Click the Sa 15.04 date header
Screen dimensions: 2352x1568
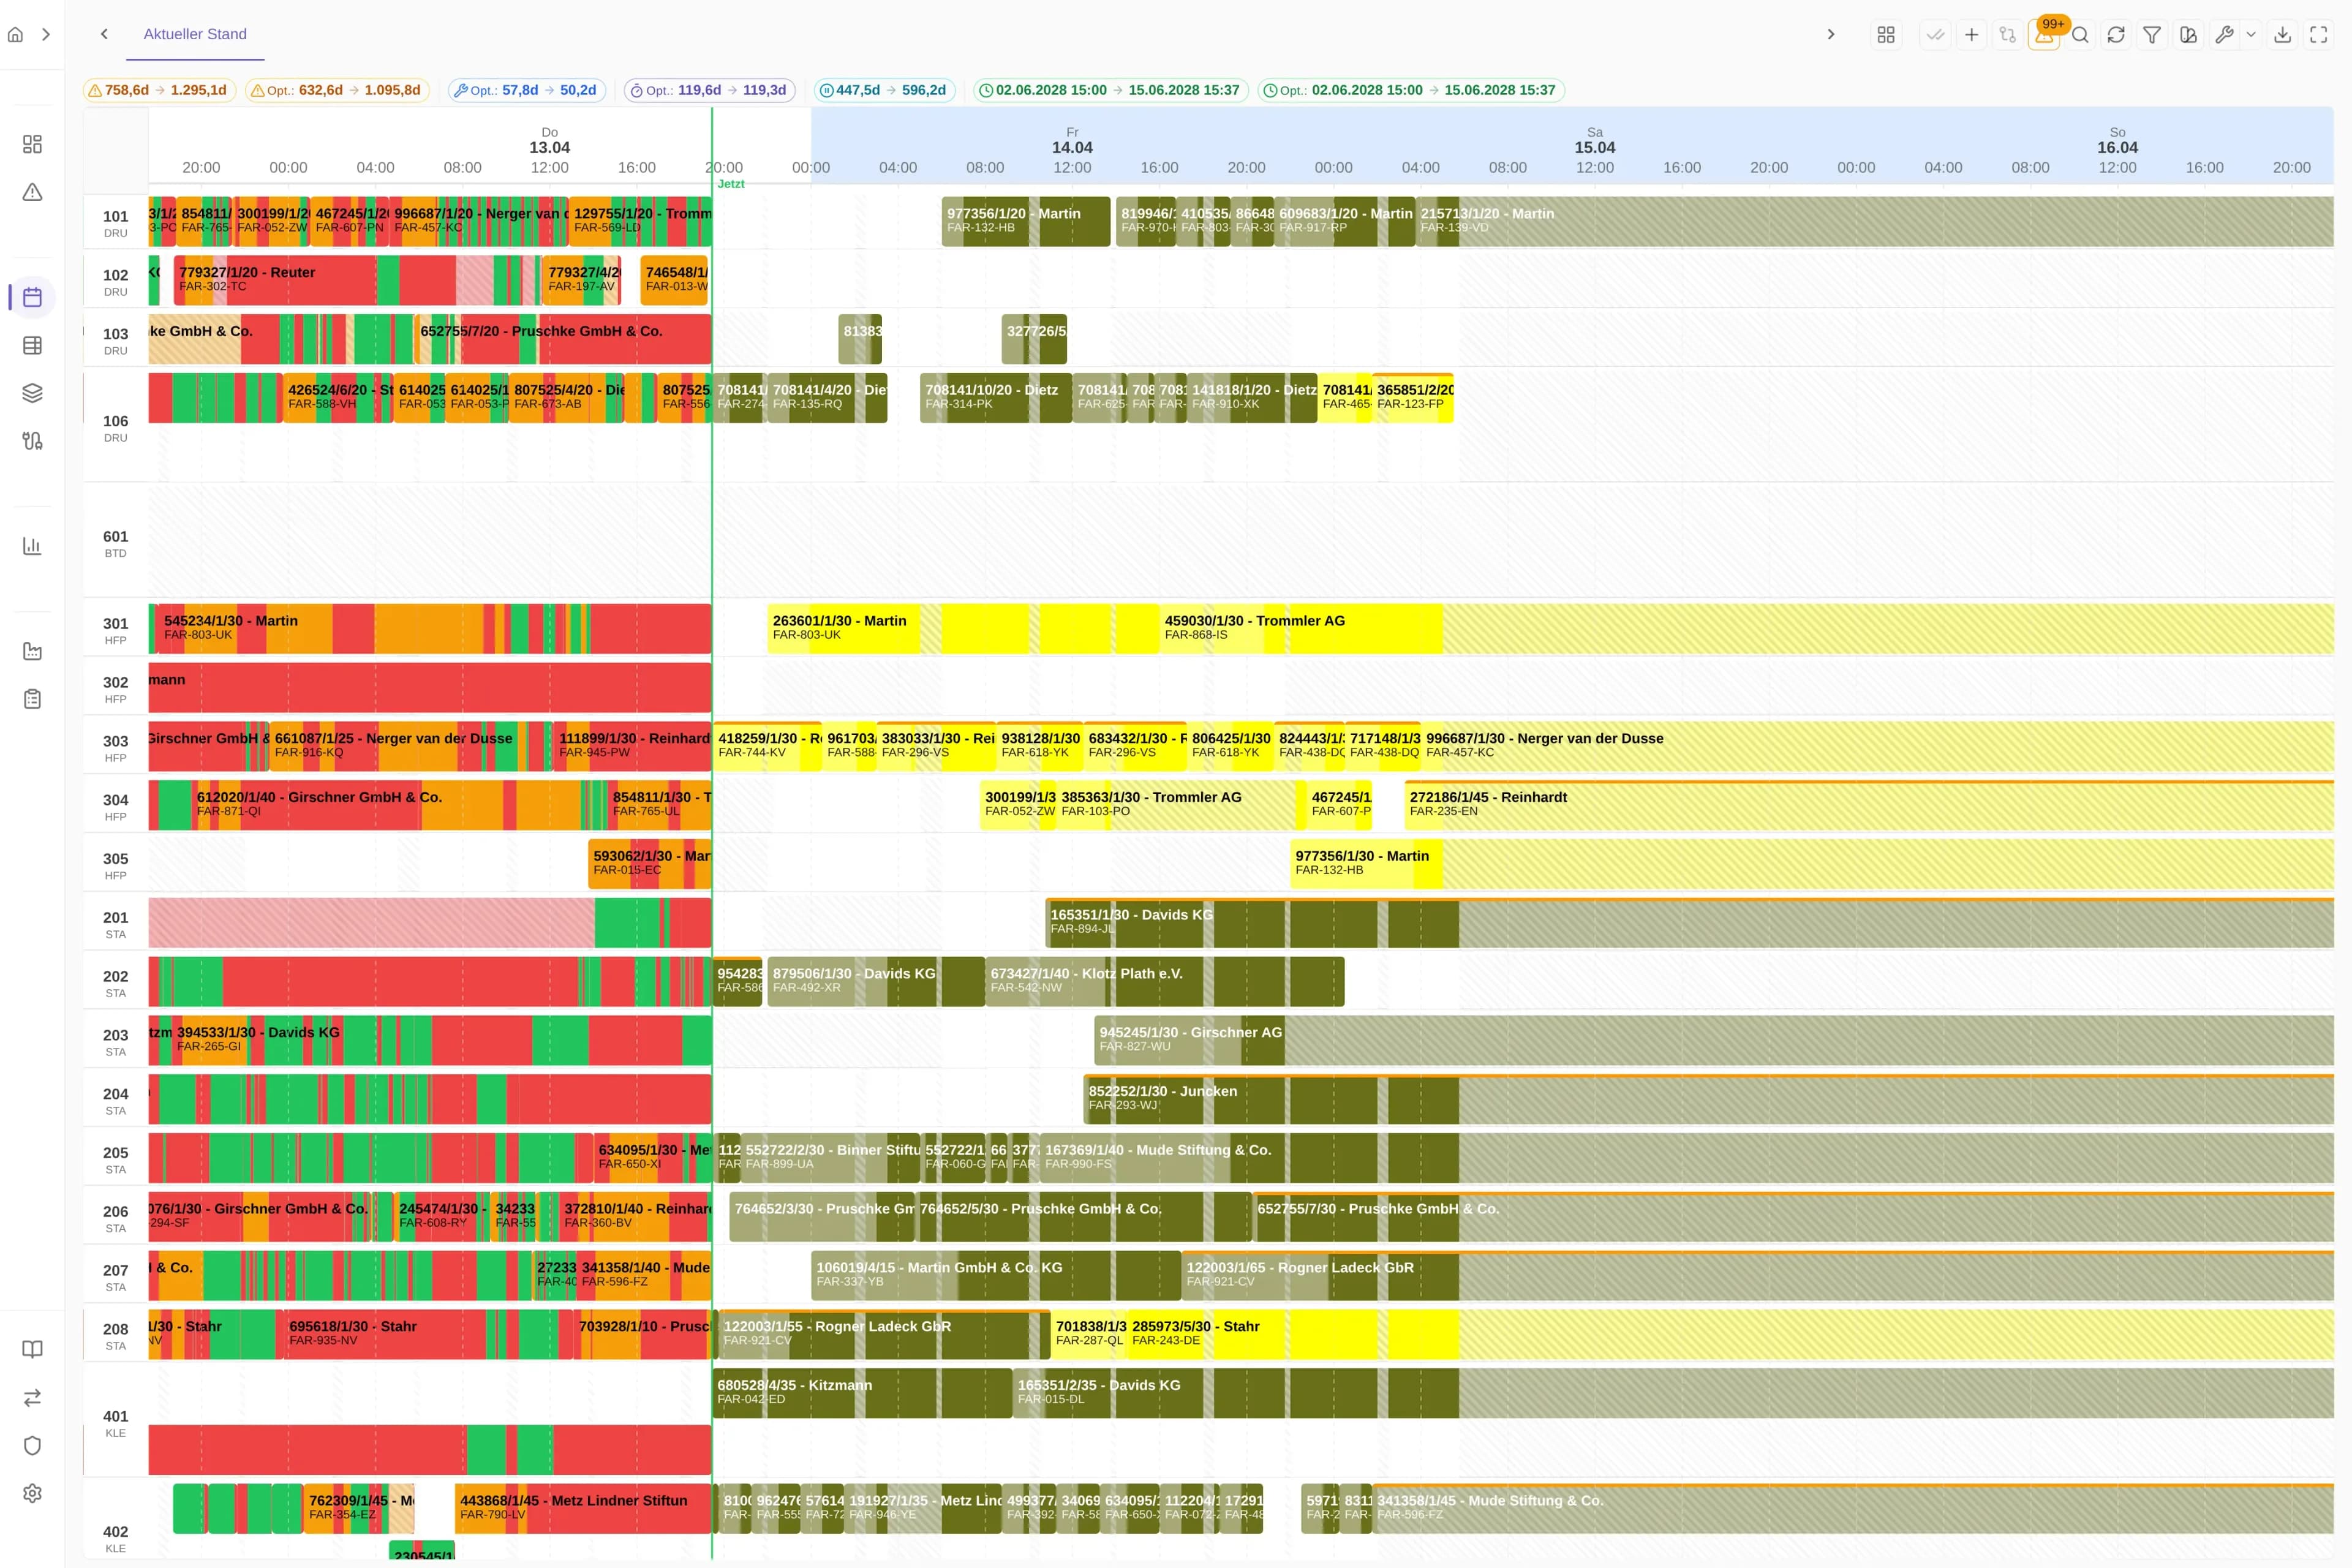point(1595,141)
